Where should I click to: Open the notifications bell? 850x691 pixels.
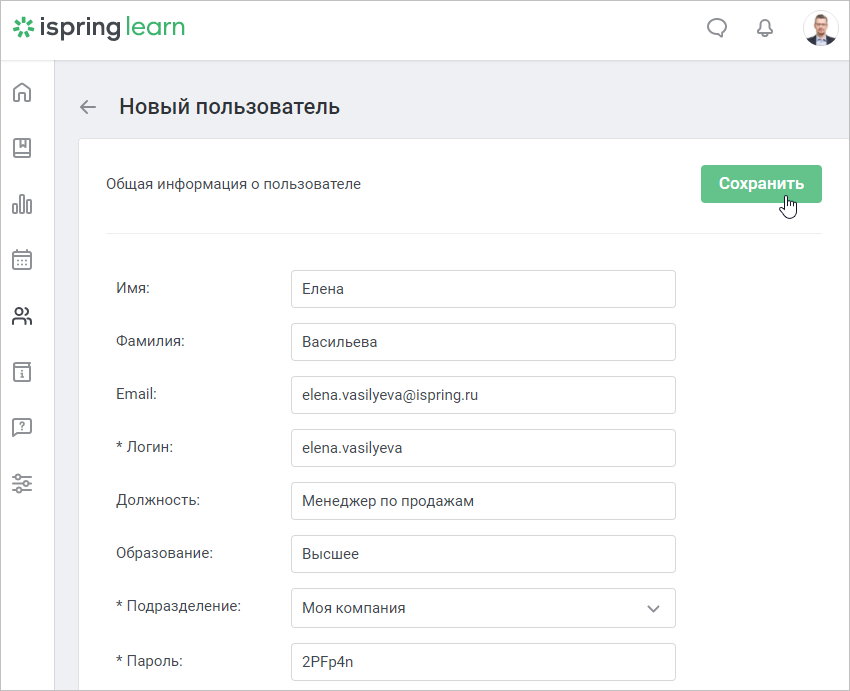[765, 28]
